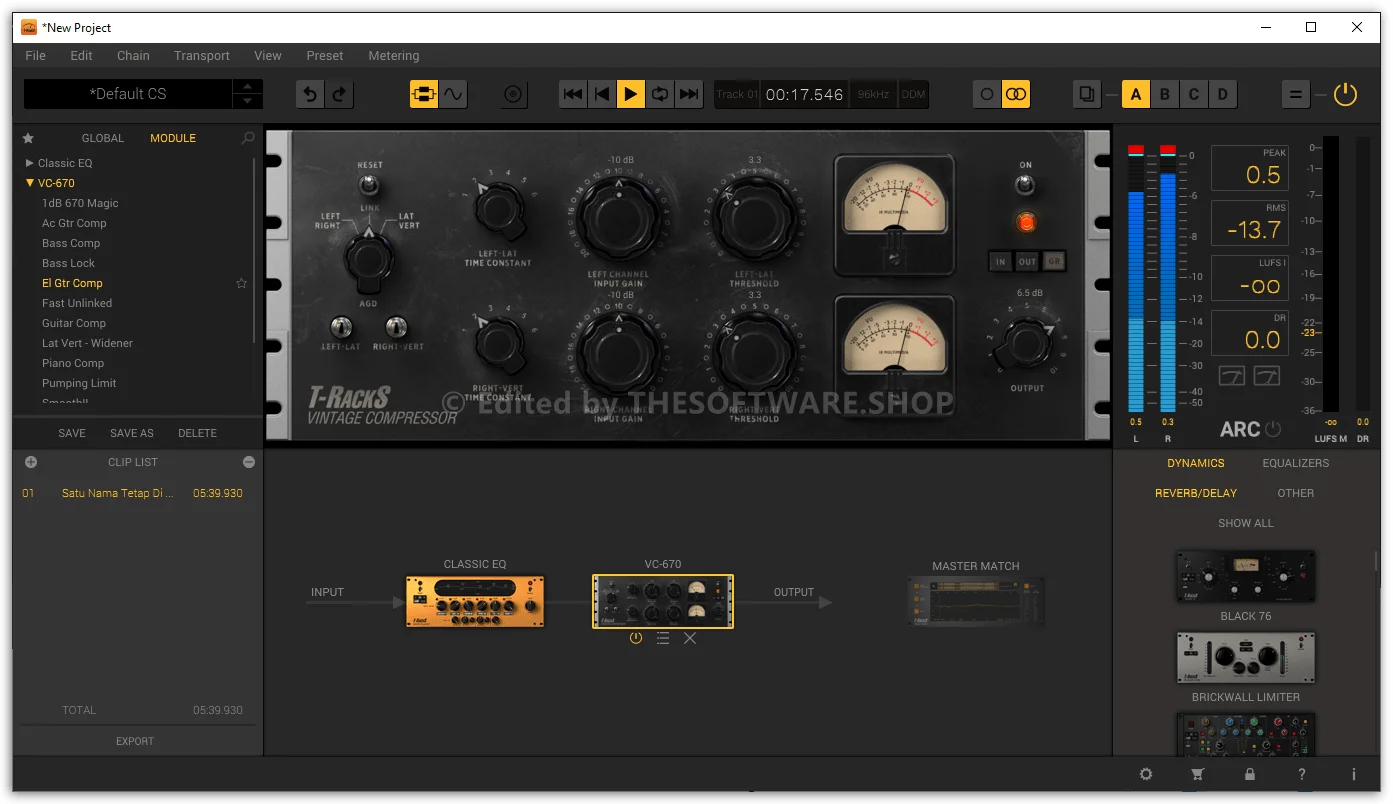This screenshot has height=804, width=1393.
Task: Step preset down arrow
Action: coord(248,101)
